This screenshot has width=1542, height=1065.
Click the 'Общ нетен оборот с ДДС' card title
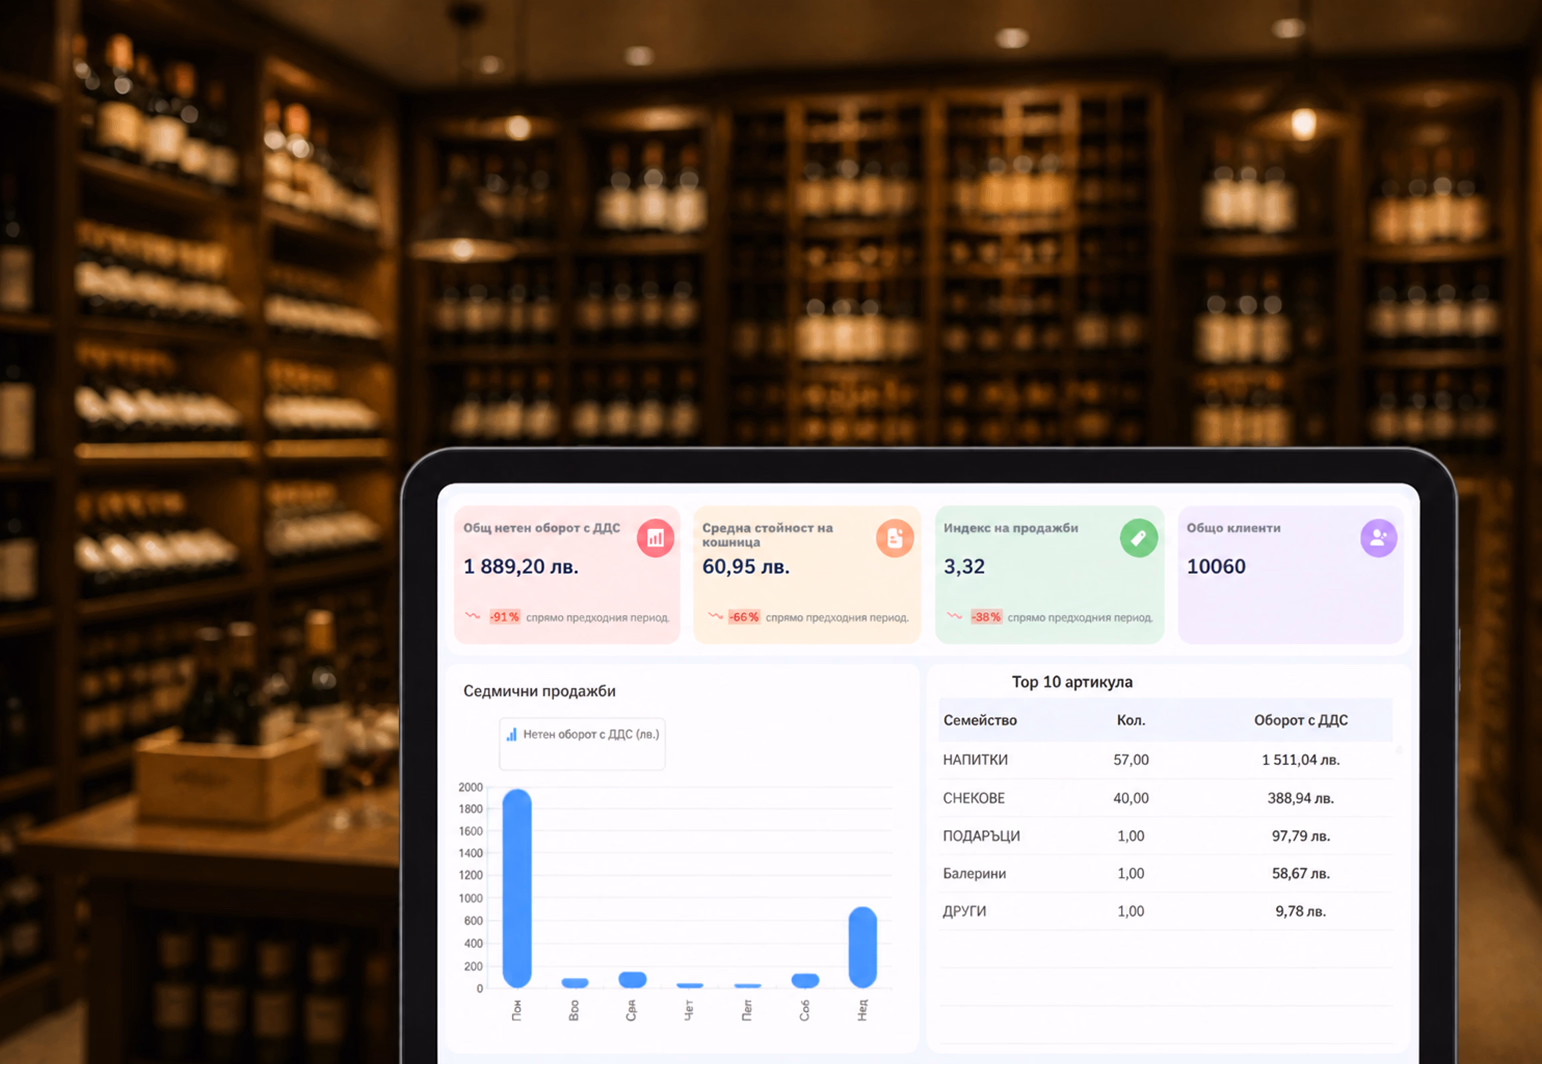[541, 528]
